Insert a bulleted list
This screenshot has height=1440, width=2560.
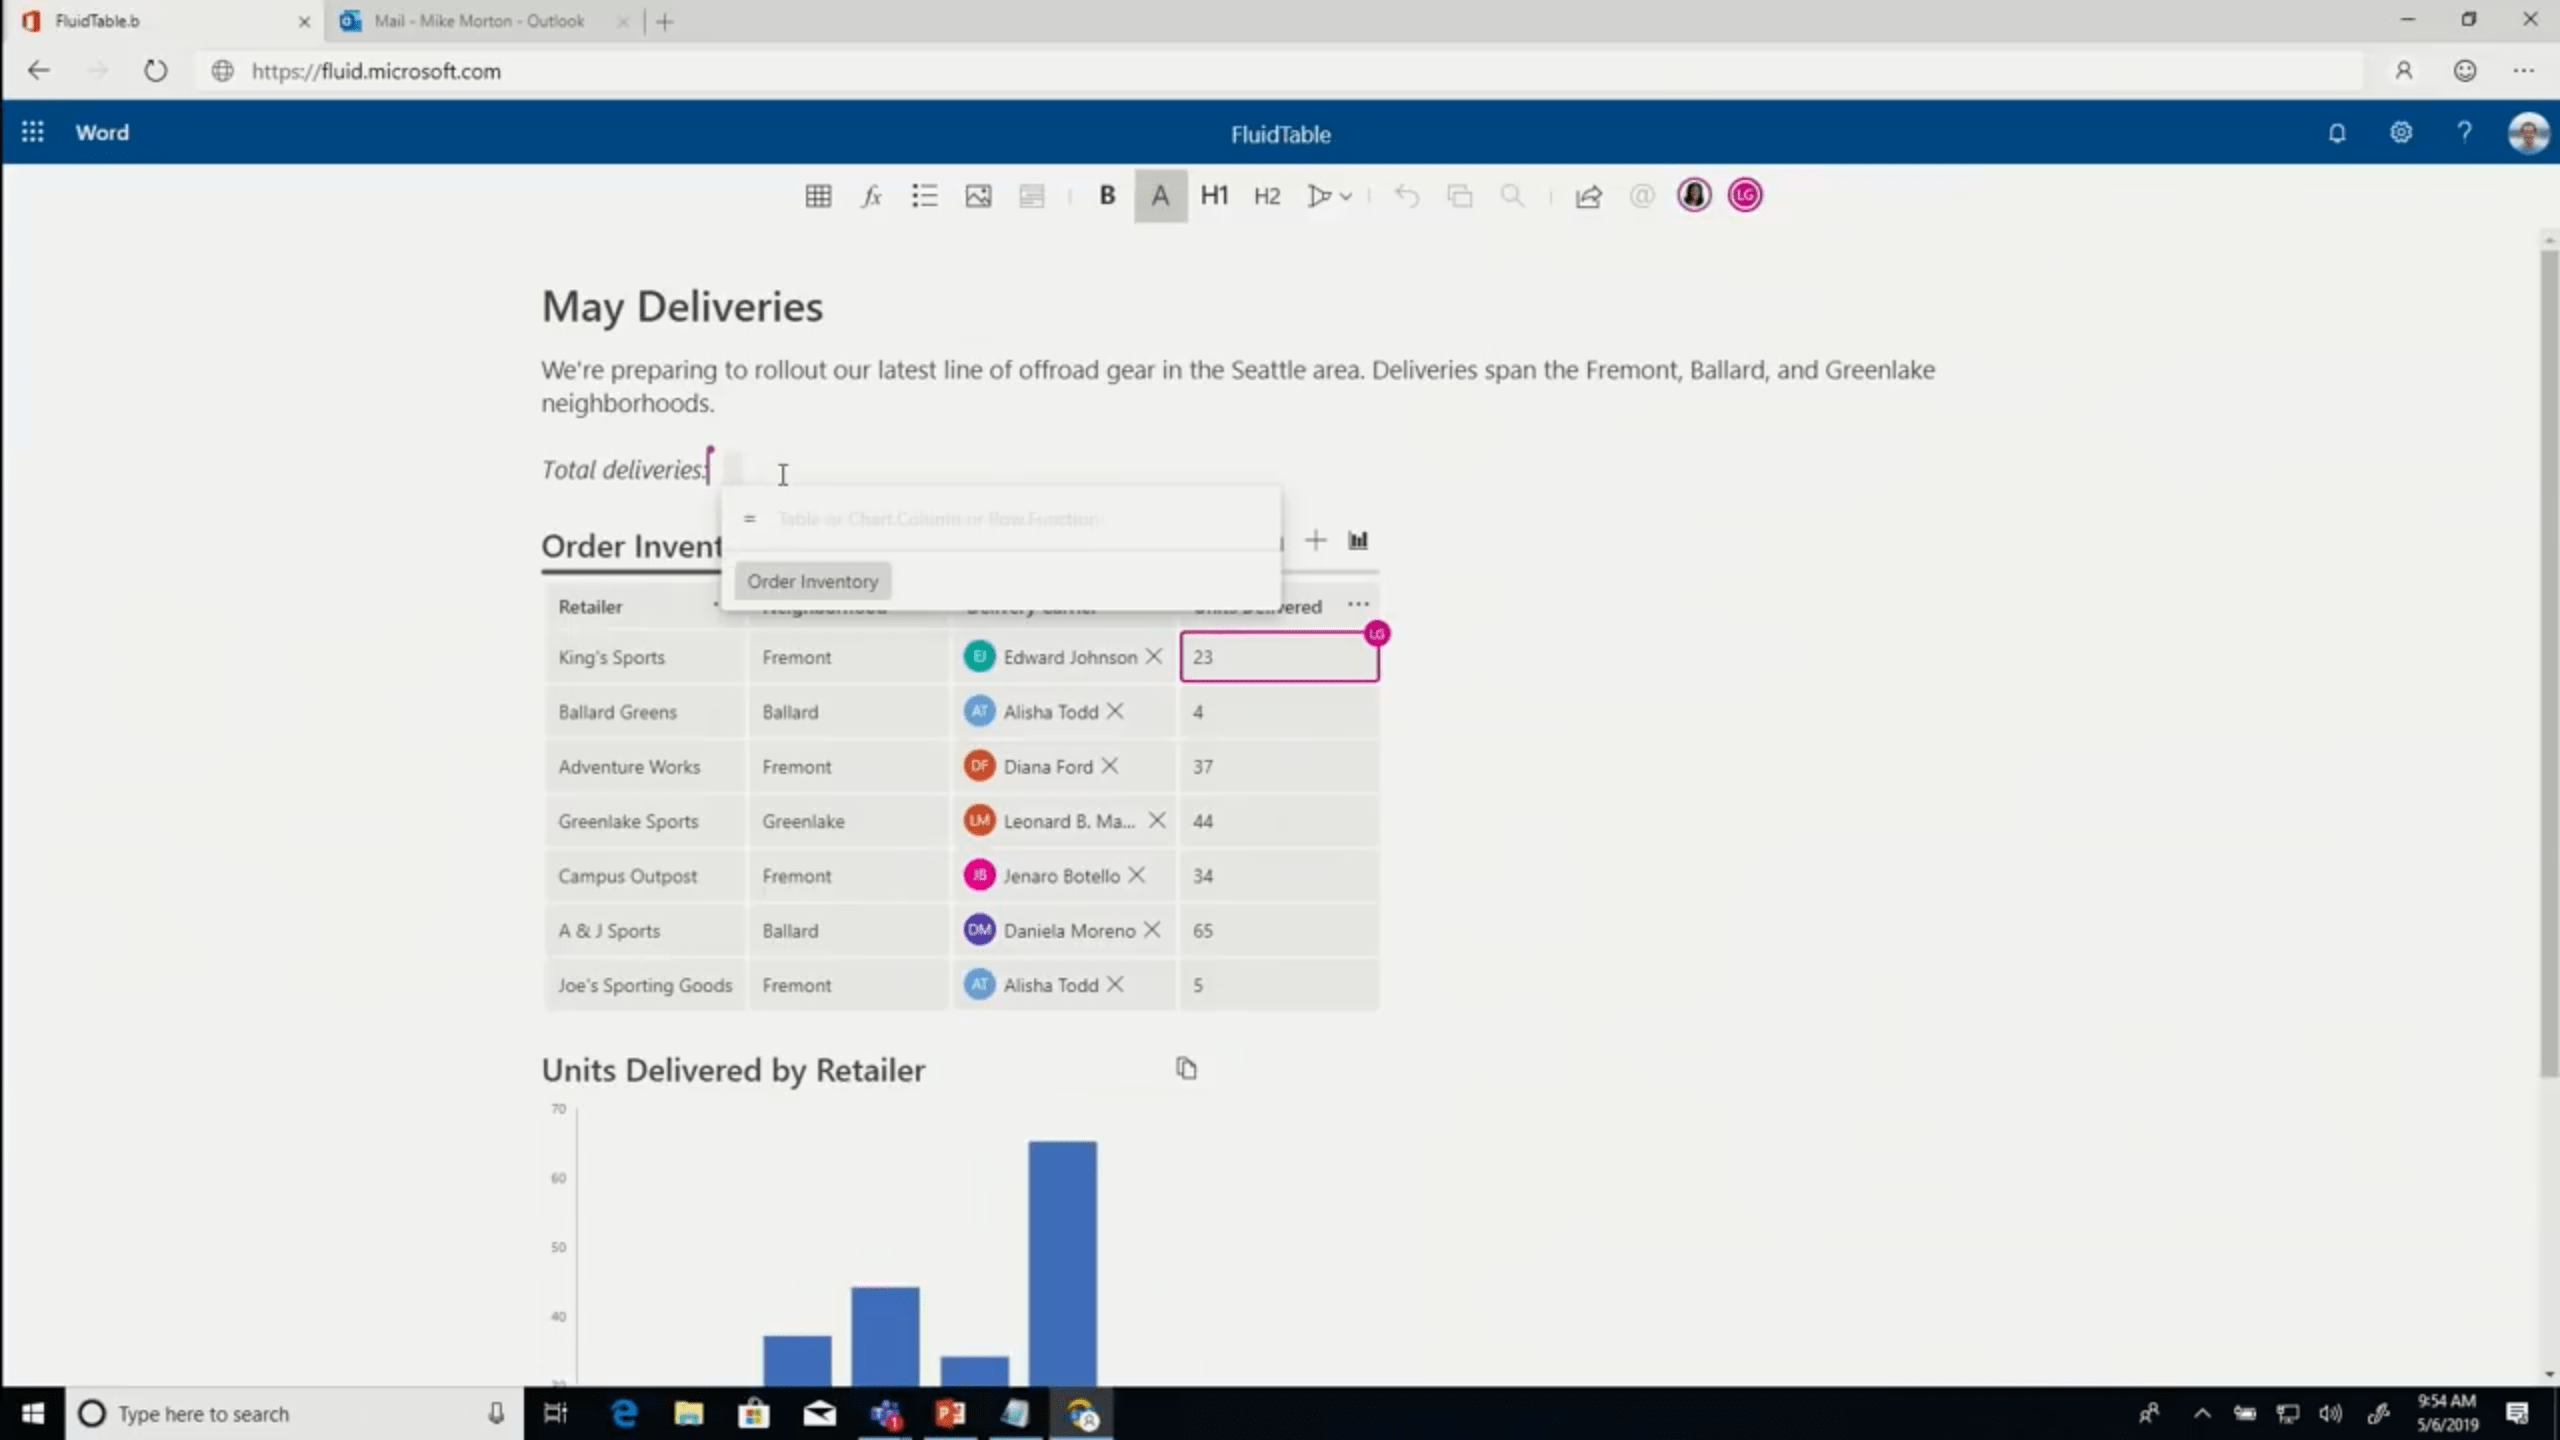click(924, 195)
